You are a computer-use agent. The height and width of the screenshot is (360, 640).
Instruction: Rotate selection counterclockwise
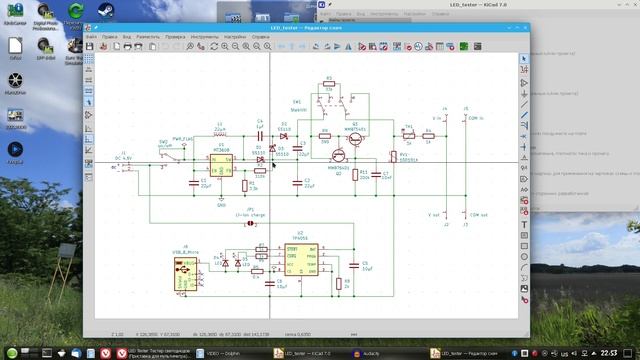pos(316,47)
